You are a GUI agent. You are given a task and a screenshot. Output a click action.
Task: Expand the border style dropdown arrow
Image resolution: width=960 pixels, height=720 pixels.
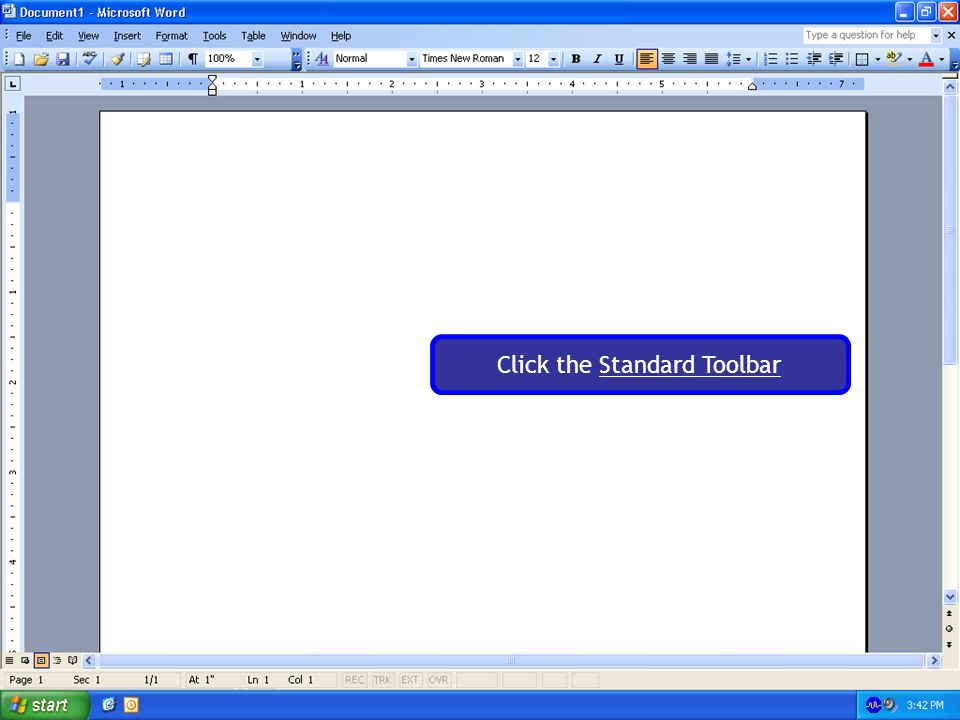(x=878, y=59)
